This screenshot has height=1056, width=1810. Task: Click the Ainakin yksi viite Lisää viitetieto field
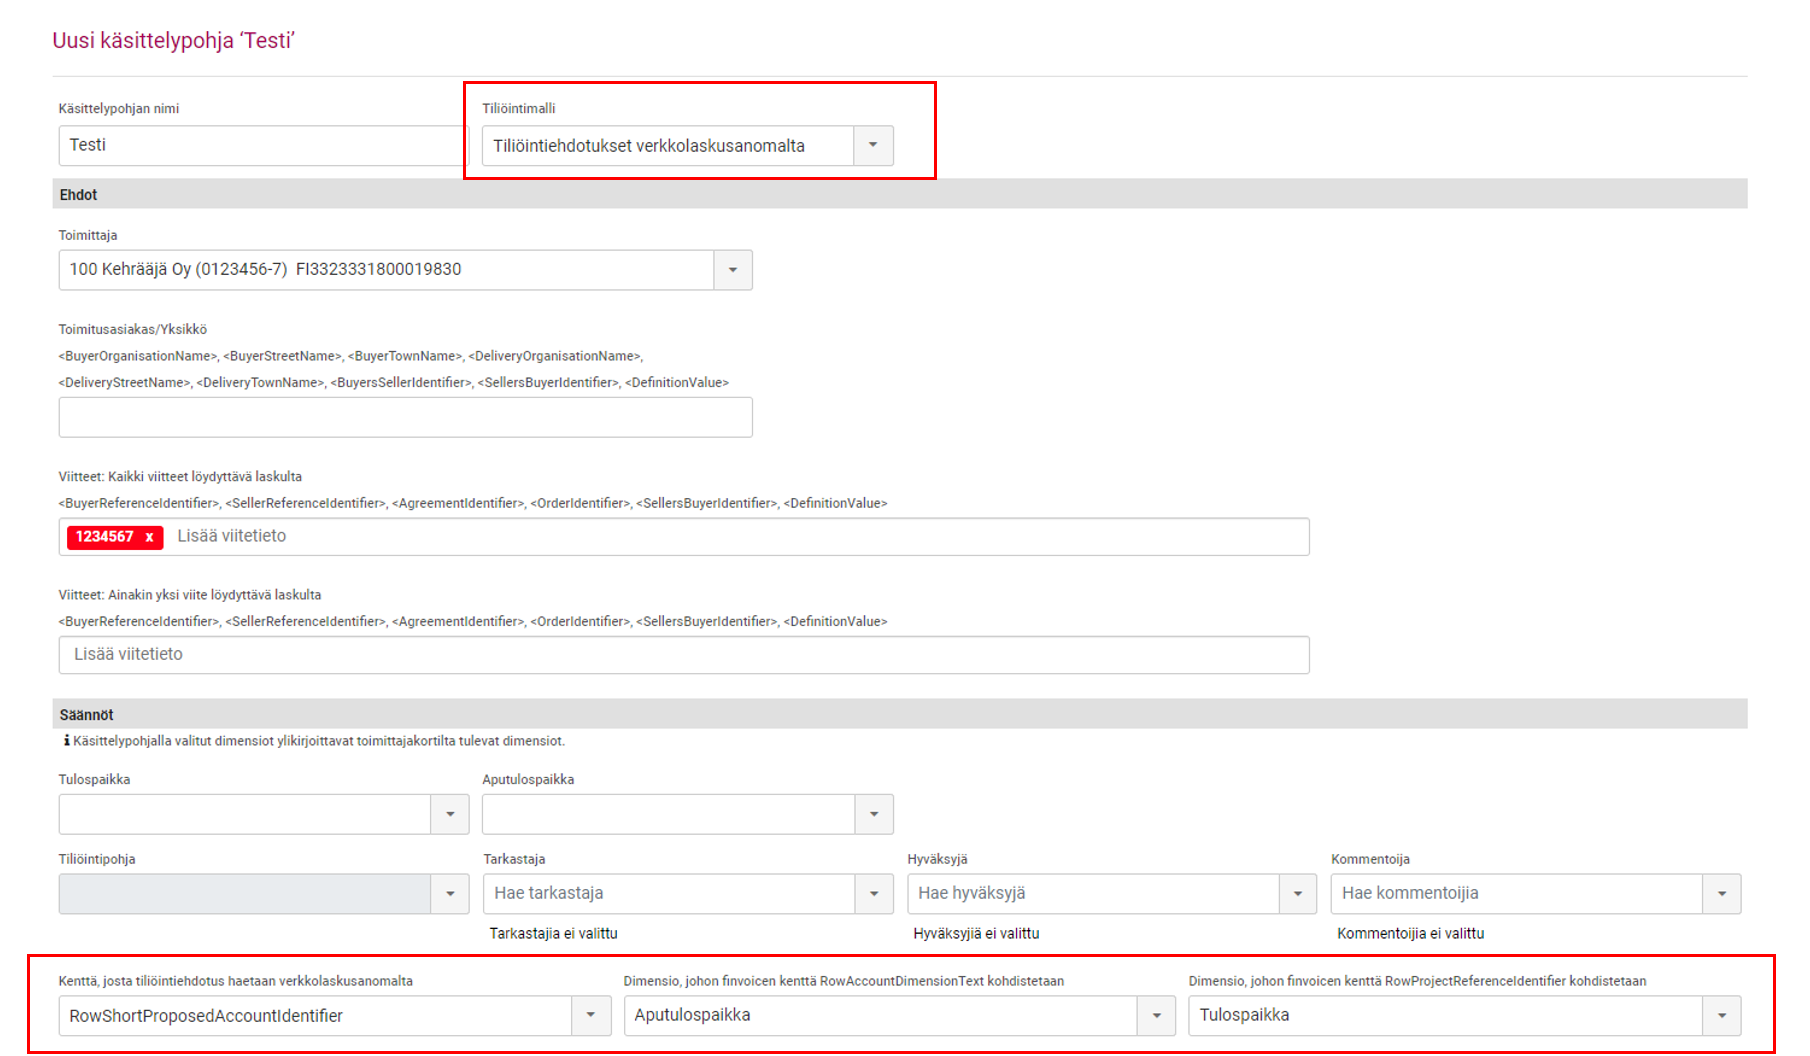pos(684,655)
